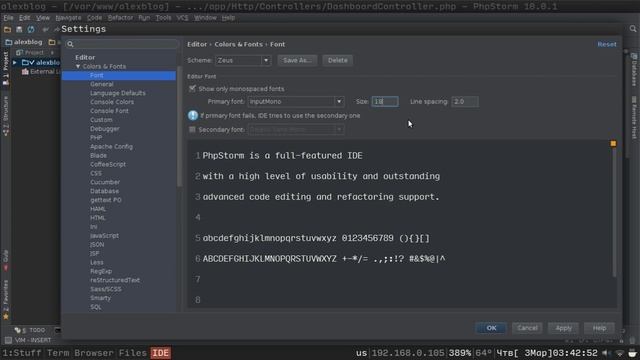Toggle Show only monospaced fonts checkbox
This screenshot has height=360, width=640.
(192, 89)
